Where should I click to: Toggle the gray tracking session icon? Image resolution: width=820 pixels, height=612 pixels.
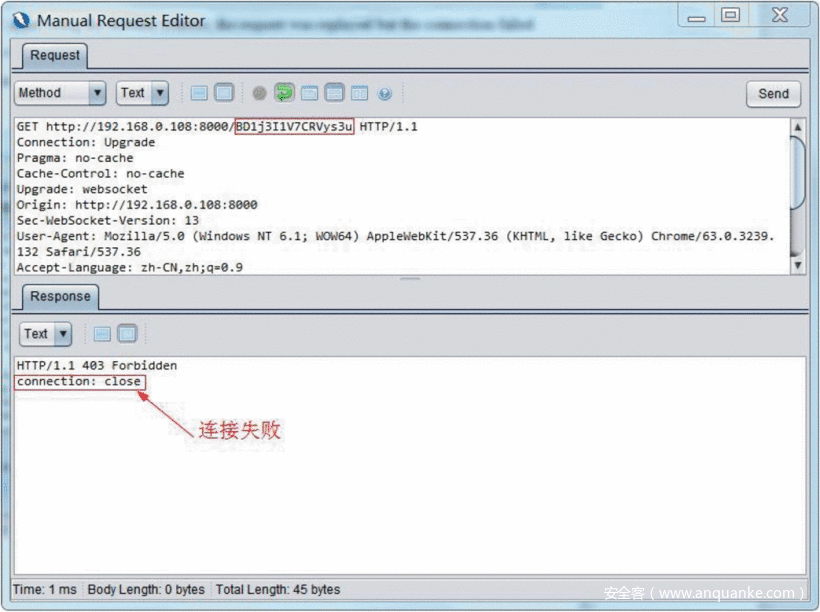coord(259,94)
